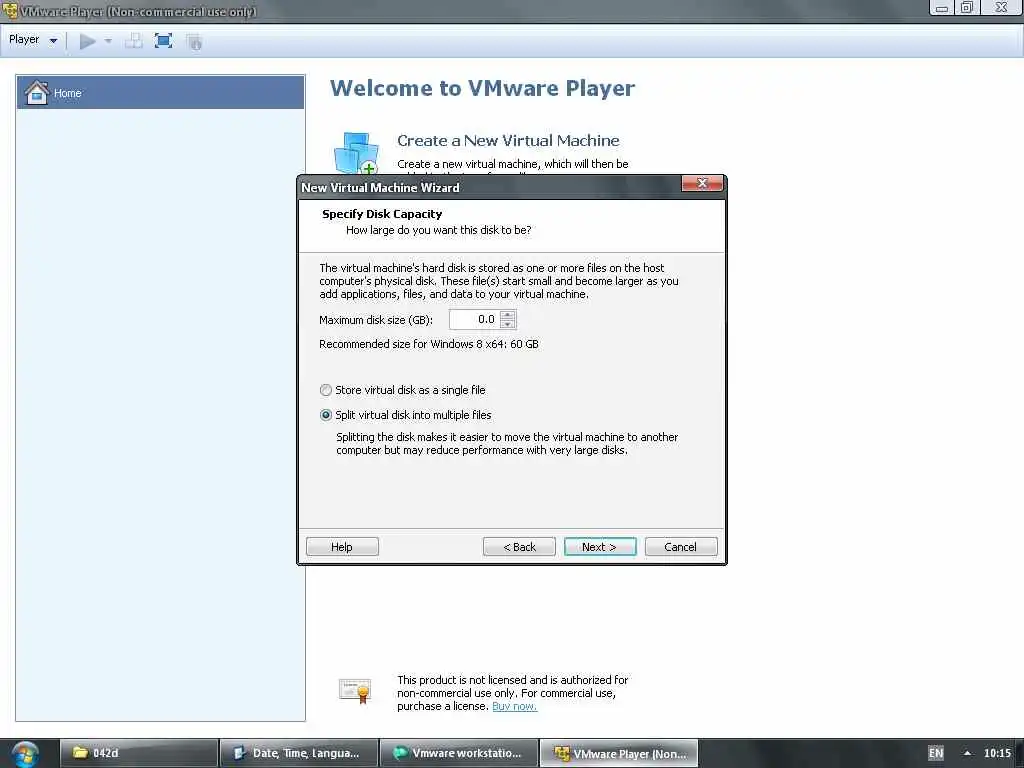Click the Recommended size for Windows 8 x64 text

click(429, 344)
